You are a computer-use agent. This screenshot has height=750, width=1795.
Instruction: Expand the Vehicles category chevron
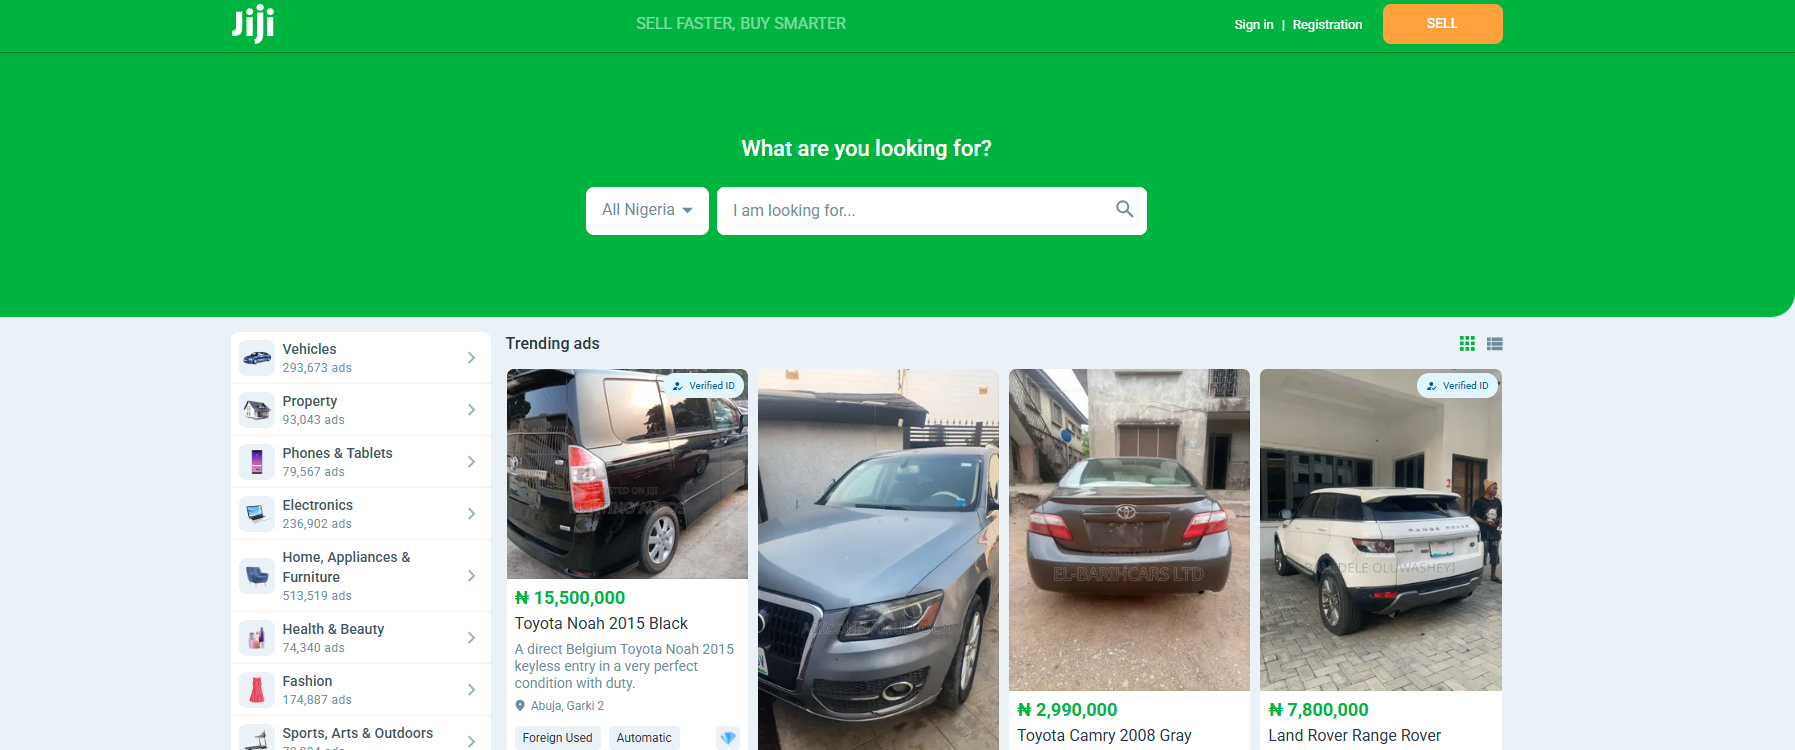tap(471, 358)
